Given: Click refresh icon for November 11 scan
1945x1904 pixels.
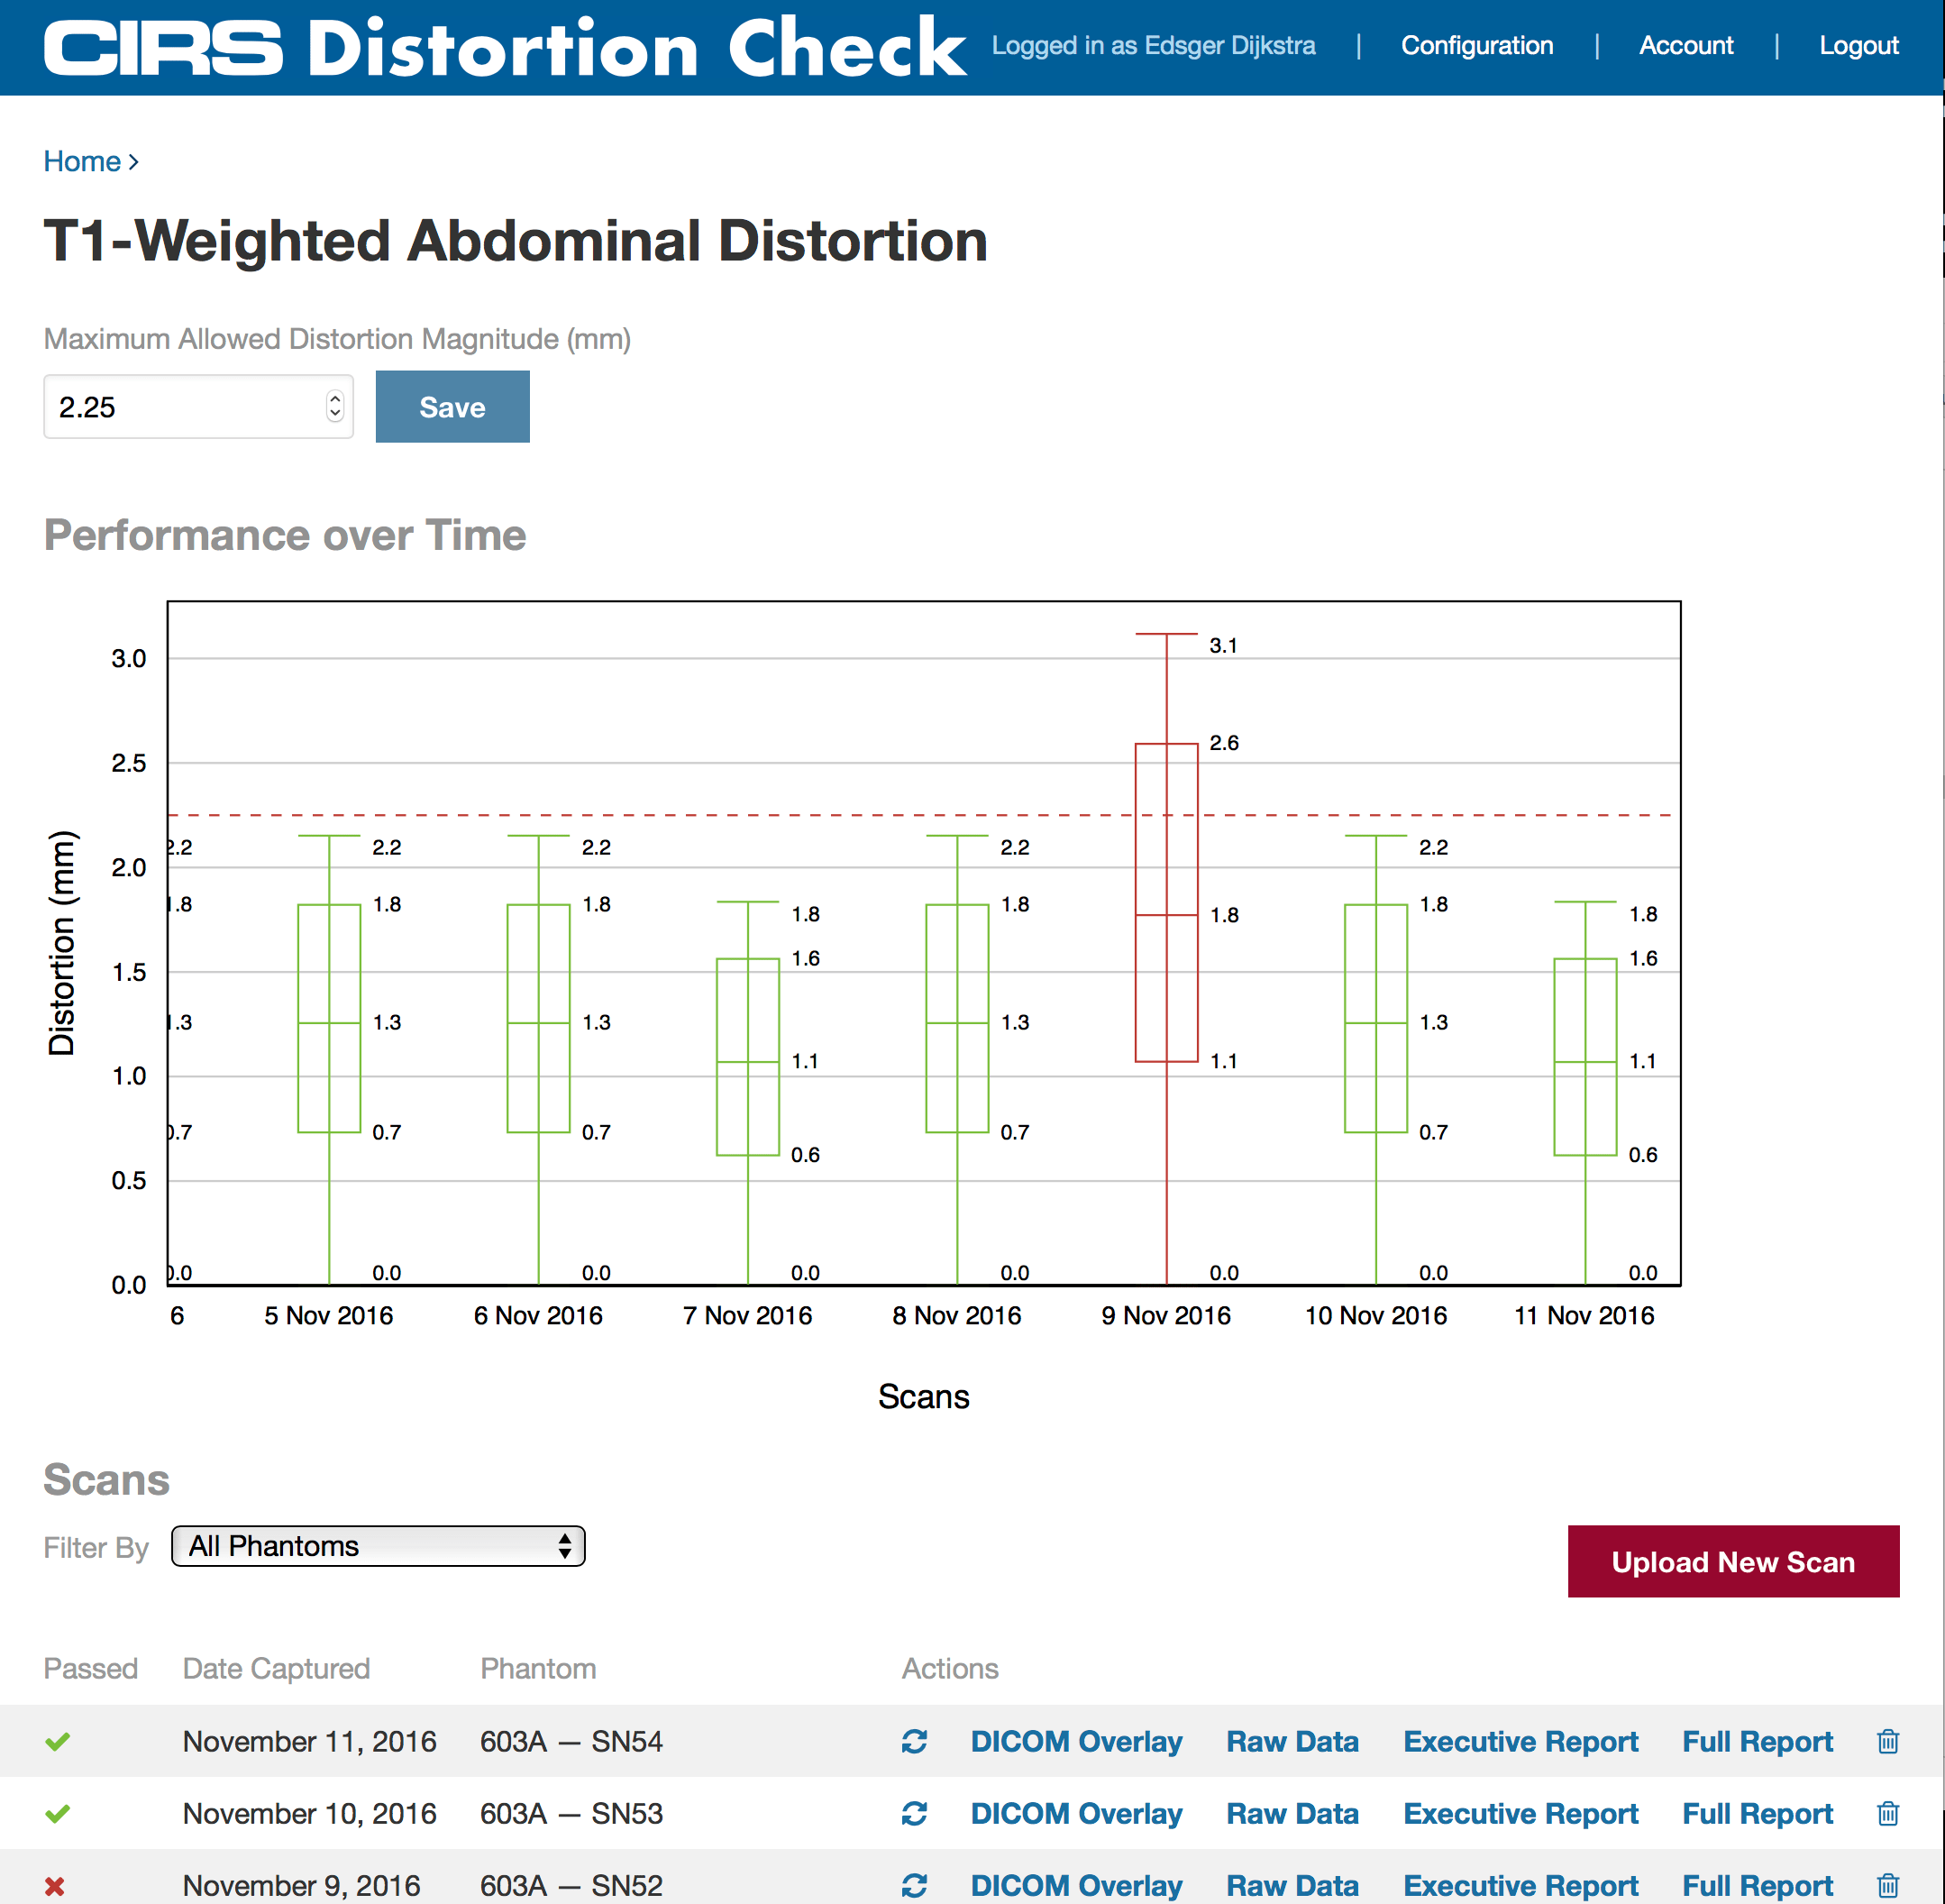Looking at the screenshot, I should click(x=914, y=1741).
